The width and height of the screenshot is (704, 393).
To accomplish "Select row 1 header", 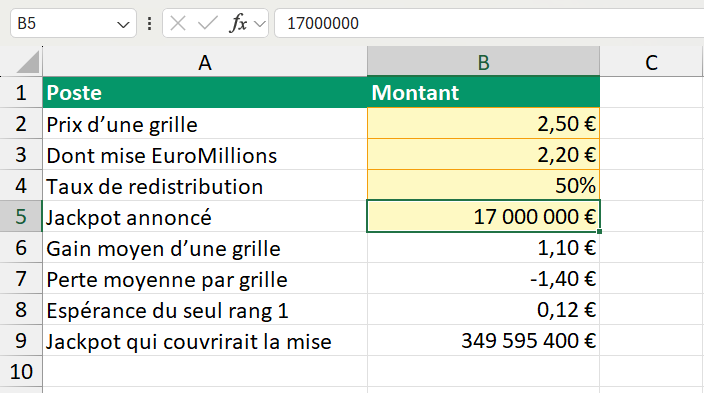I will pyautogui.click(x=21, y=93).
